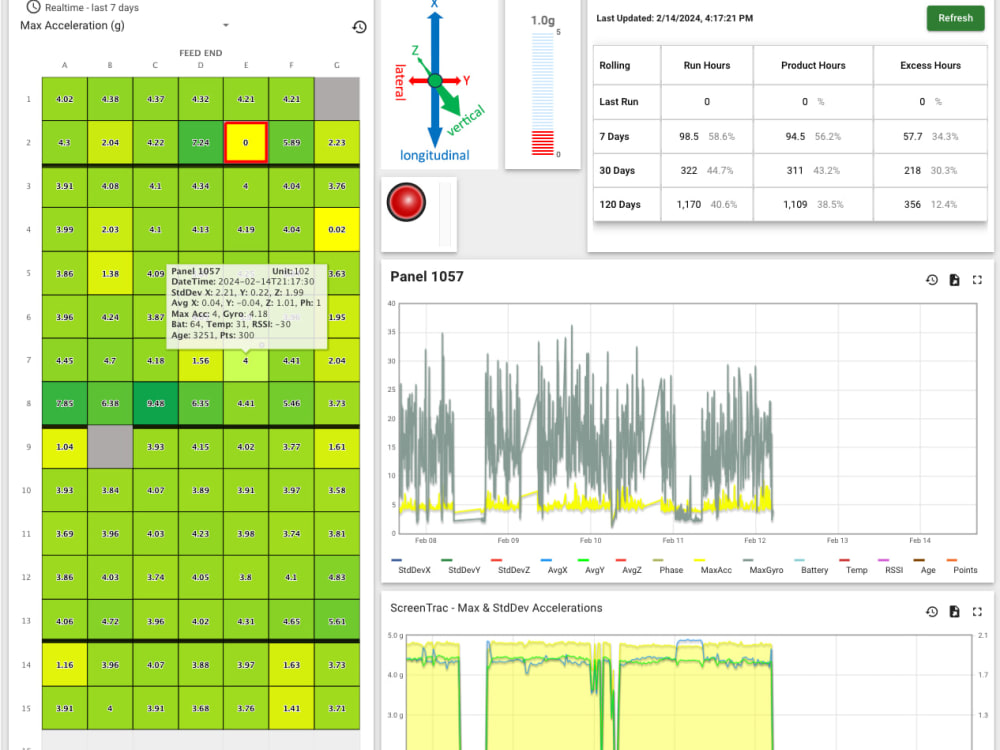Viewport: 1000px width, 750px height.
Task: Click the Panel 1057 chart title
Action: click(x=427, y=276)
